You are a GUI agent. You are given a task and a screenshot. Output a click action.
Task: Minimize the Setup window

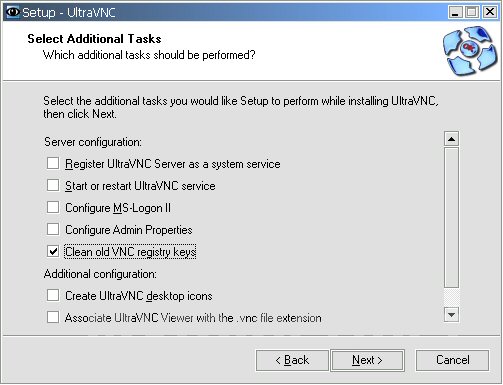[455, 12]
